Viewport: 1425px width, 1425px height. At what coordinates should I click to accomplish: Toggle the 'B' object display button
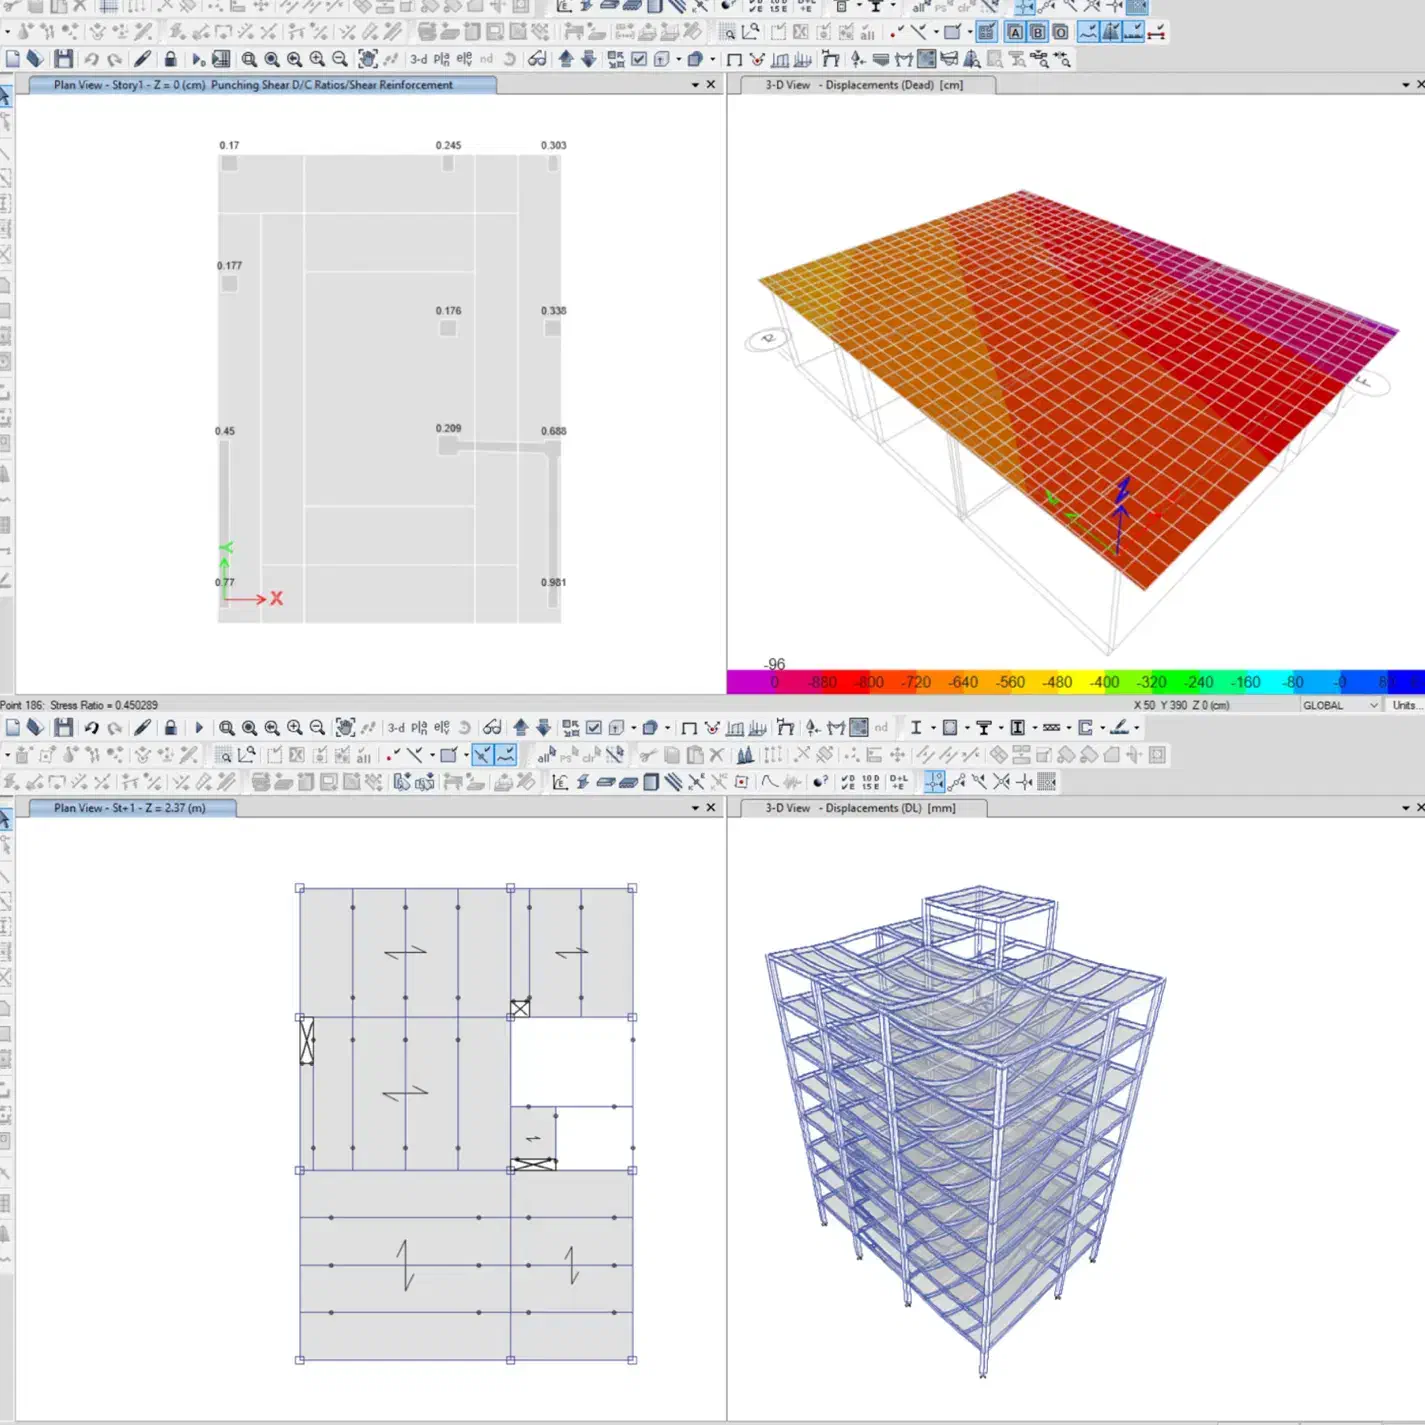[x=1038, y=32]
